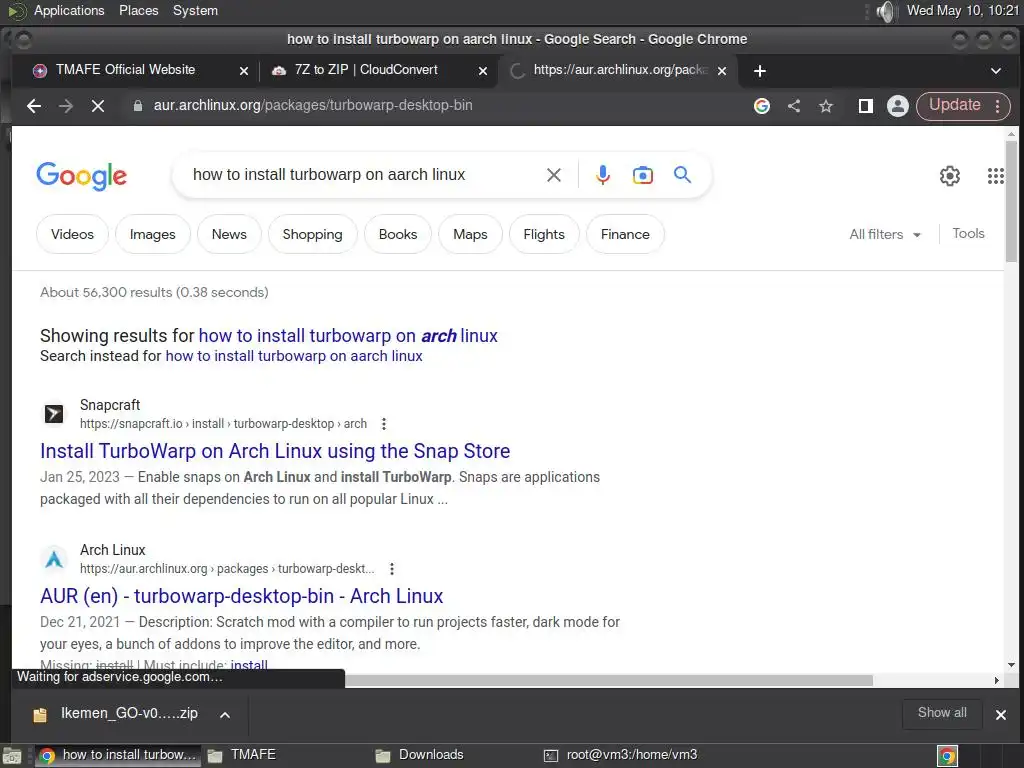The image size is (1024, 768).
Task: Click the forward navigation arrow
Action: pyautogui.click(x=66, y=106)
